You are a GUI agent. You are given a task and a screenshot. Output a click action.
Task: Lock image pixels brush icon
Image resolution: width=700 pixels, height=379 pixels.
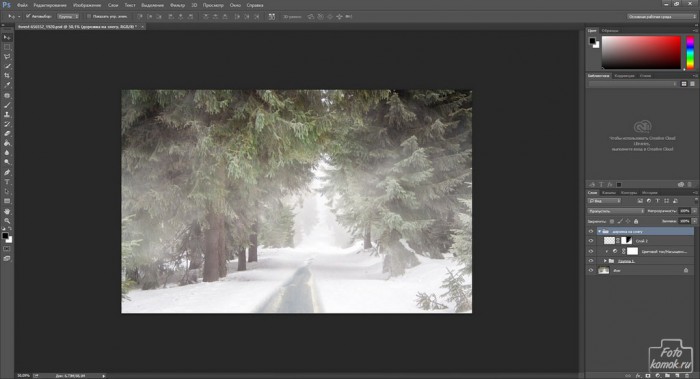click(620, 221)
